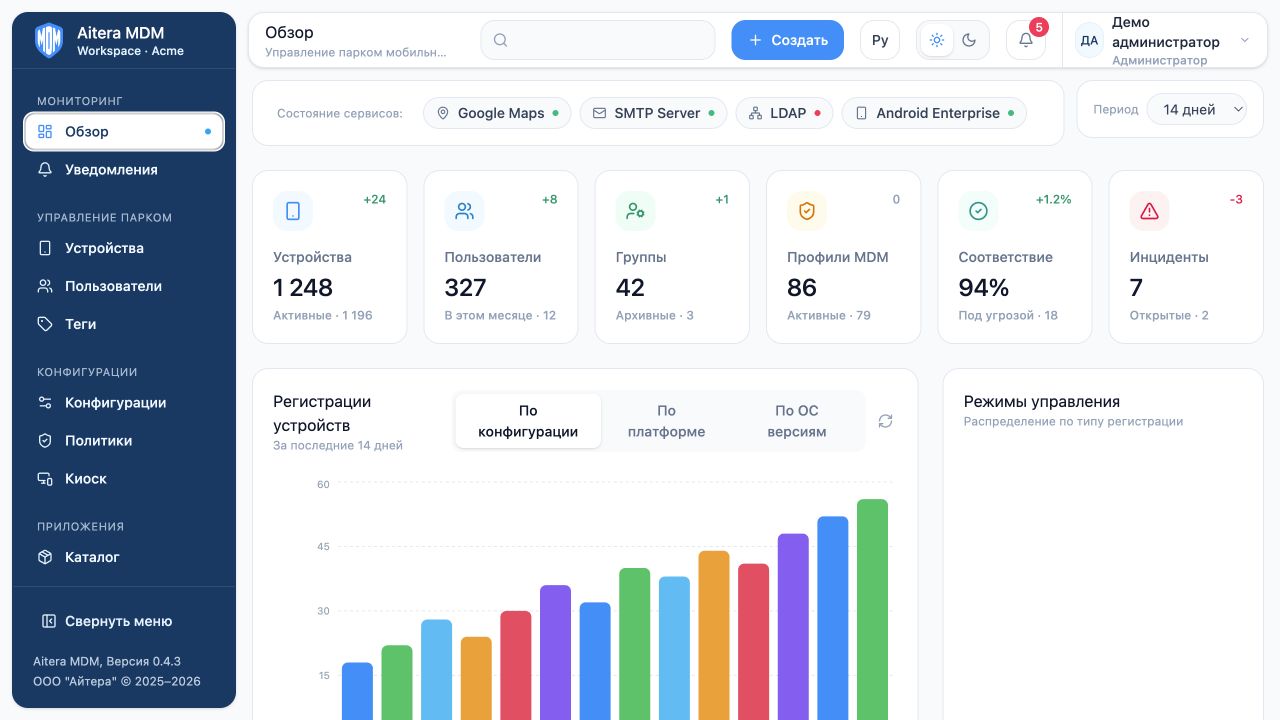Click the Состояние сервисов label

[x=340, y=113]
